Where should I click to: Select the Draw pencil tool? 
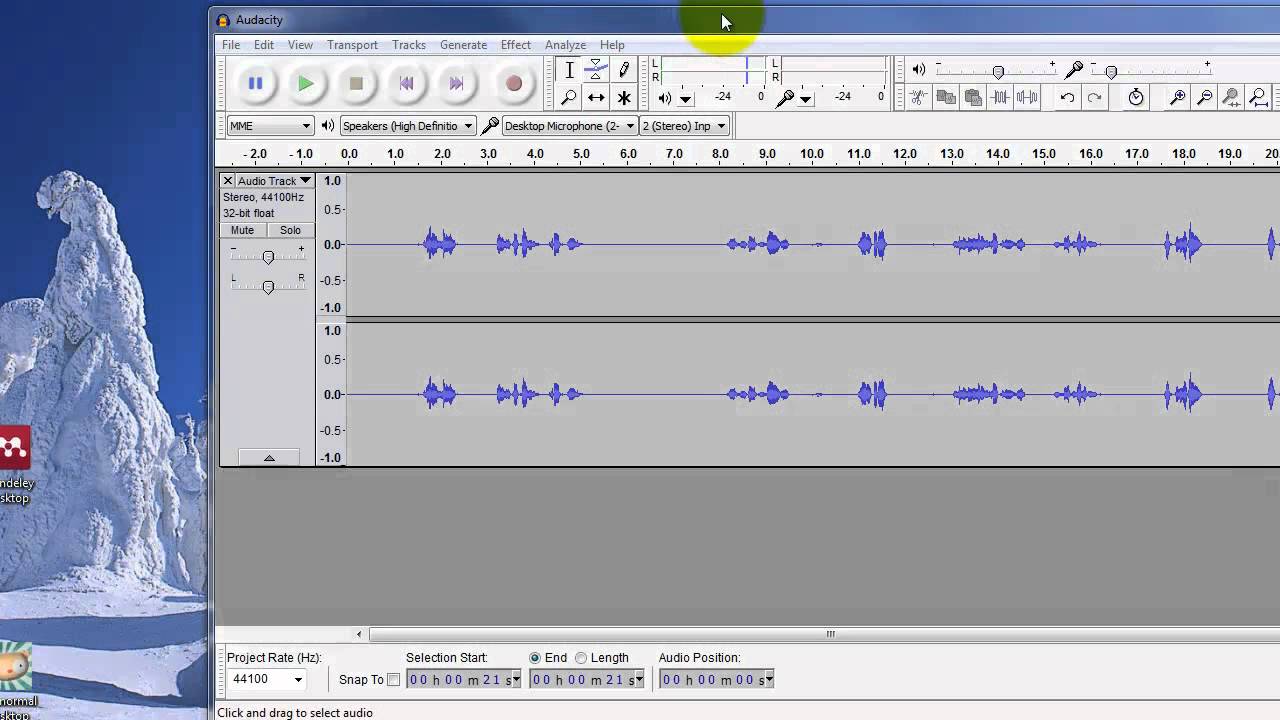[x=624, y=70]
